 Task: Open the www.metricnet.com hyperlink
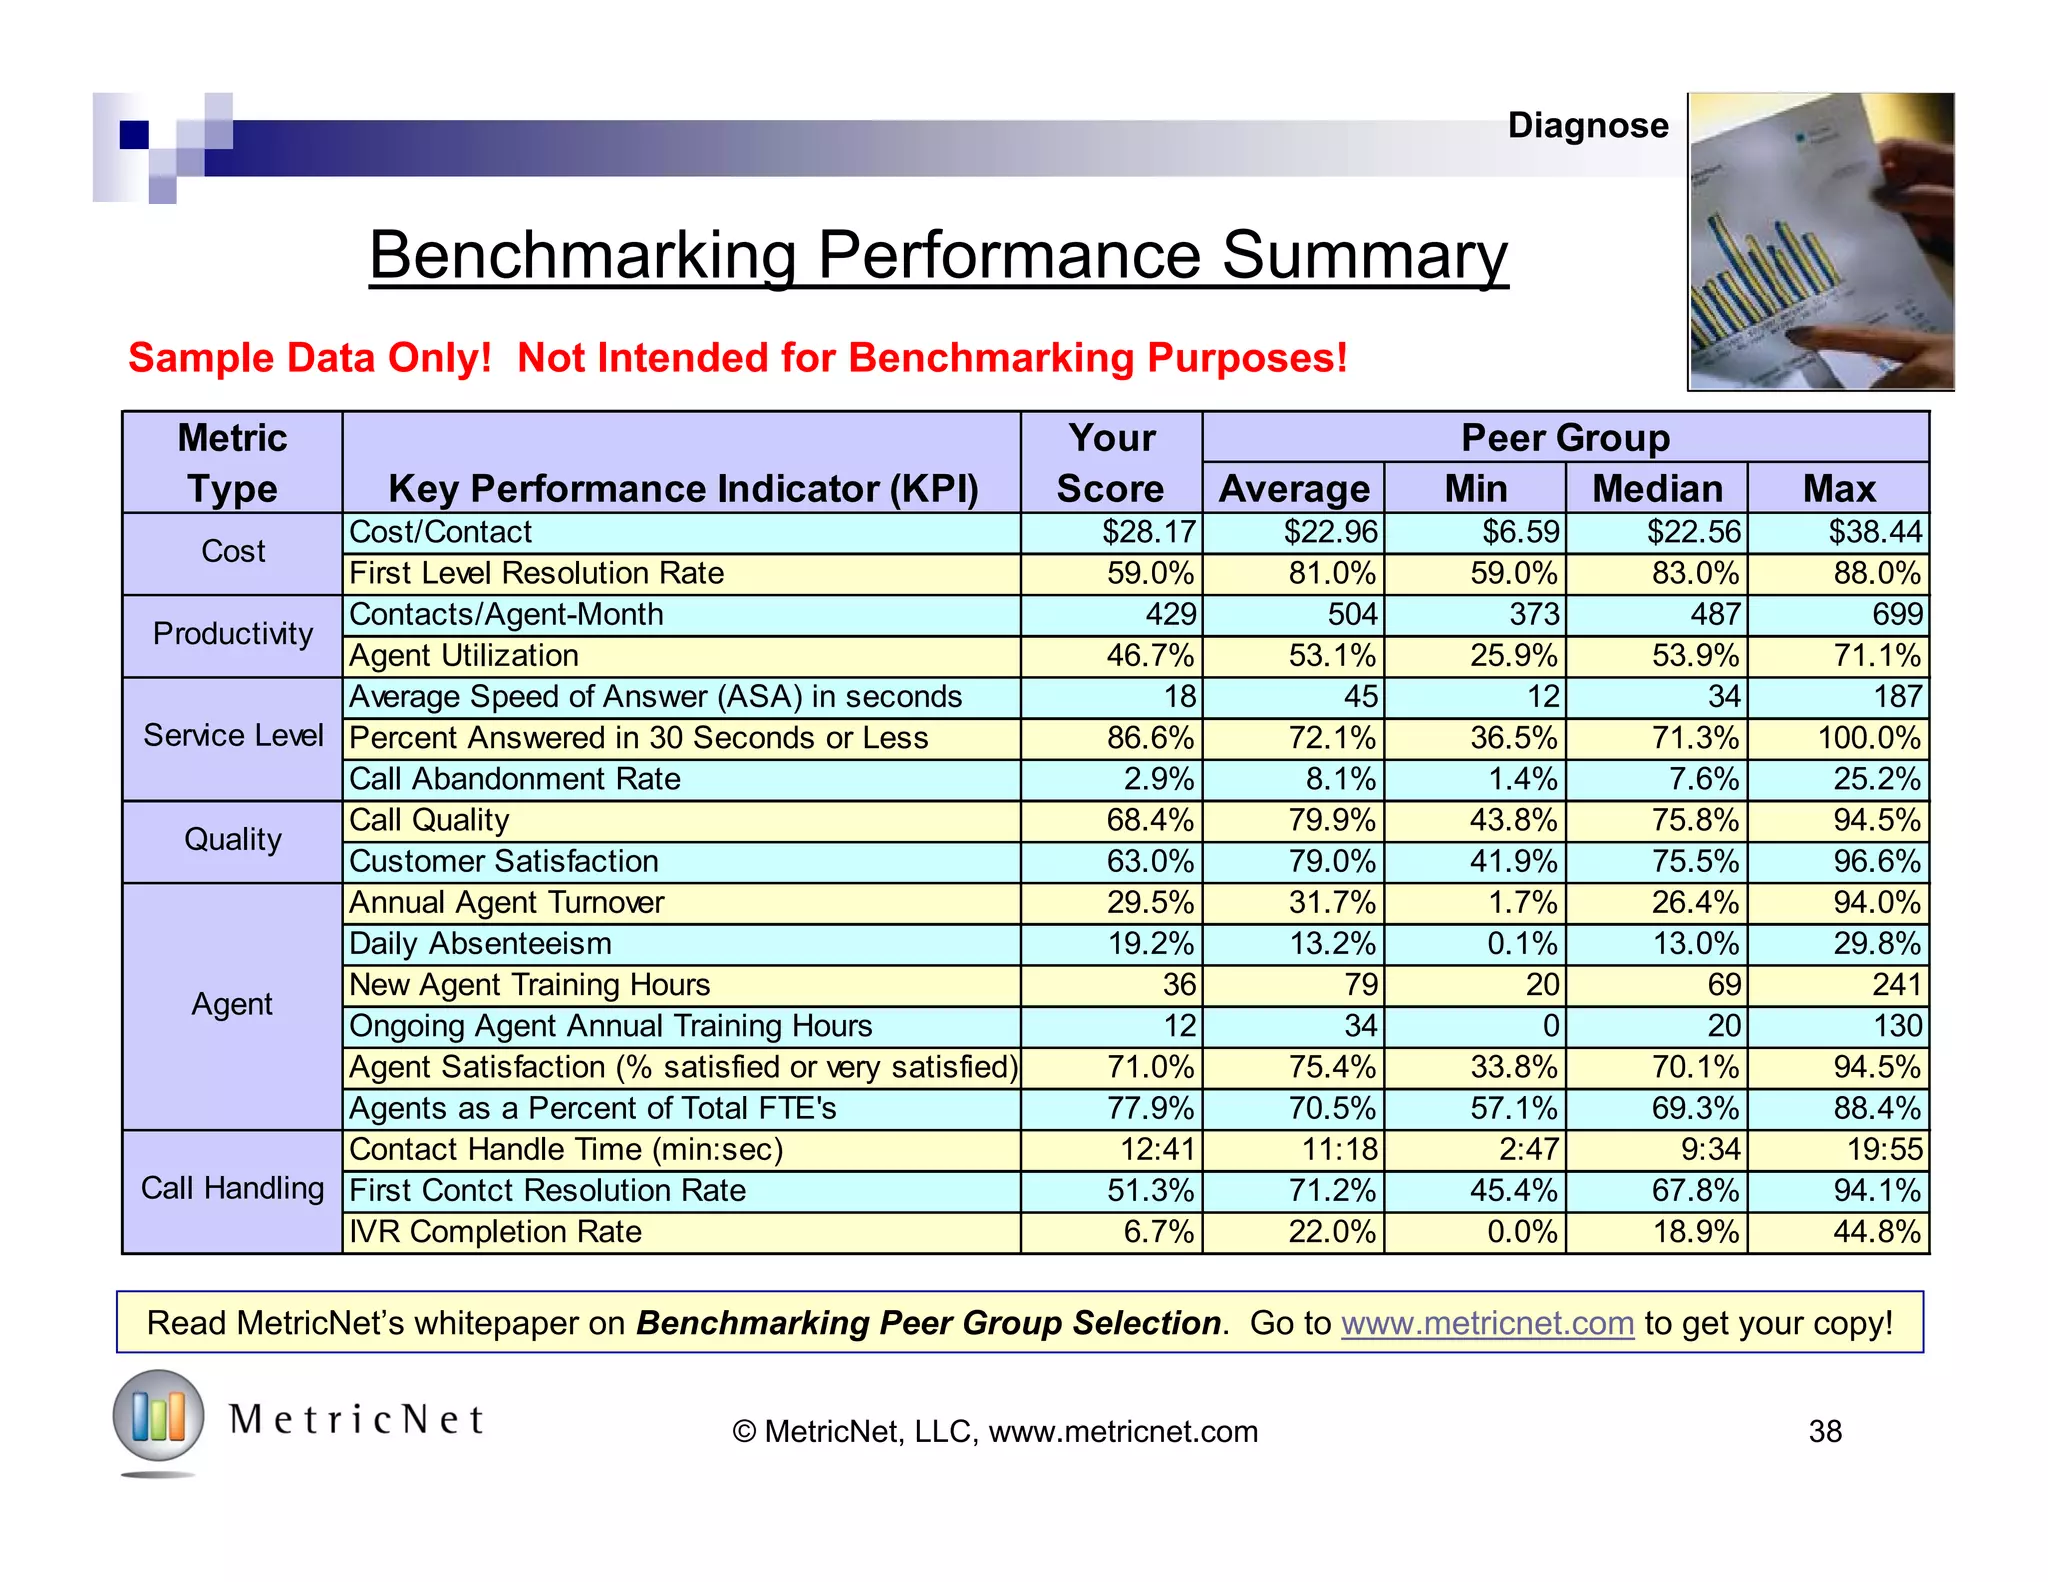point(1487,1323)
